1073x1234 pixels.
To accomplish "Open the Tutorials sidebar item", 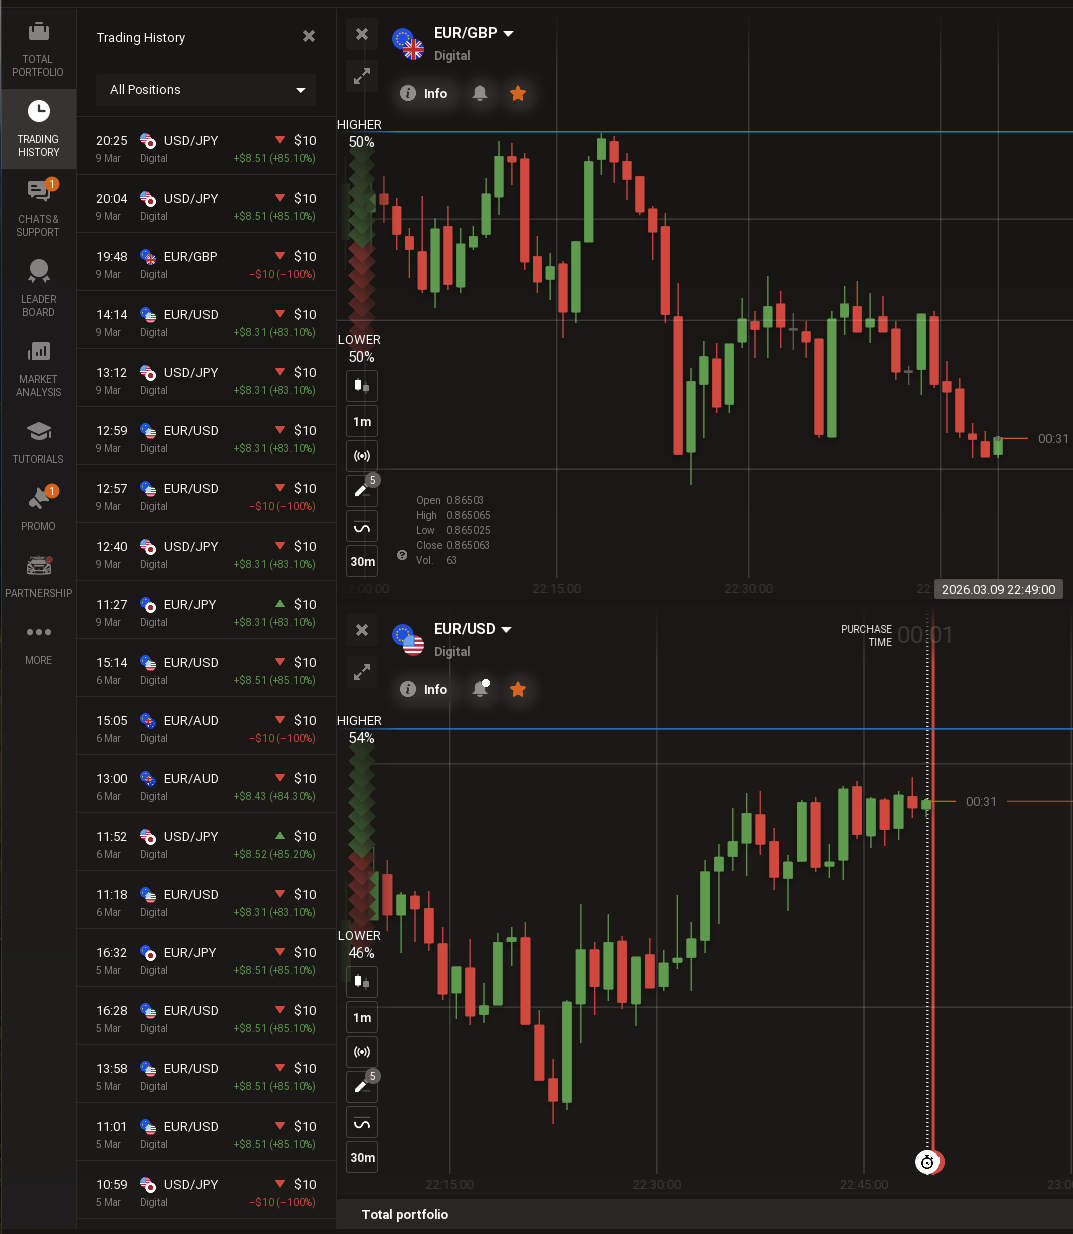I will pos(38,441).
